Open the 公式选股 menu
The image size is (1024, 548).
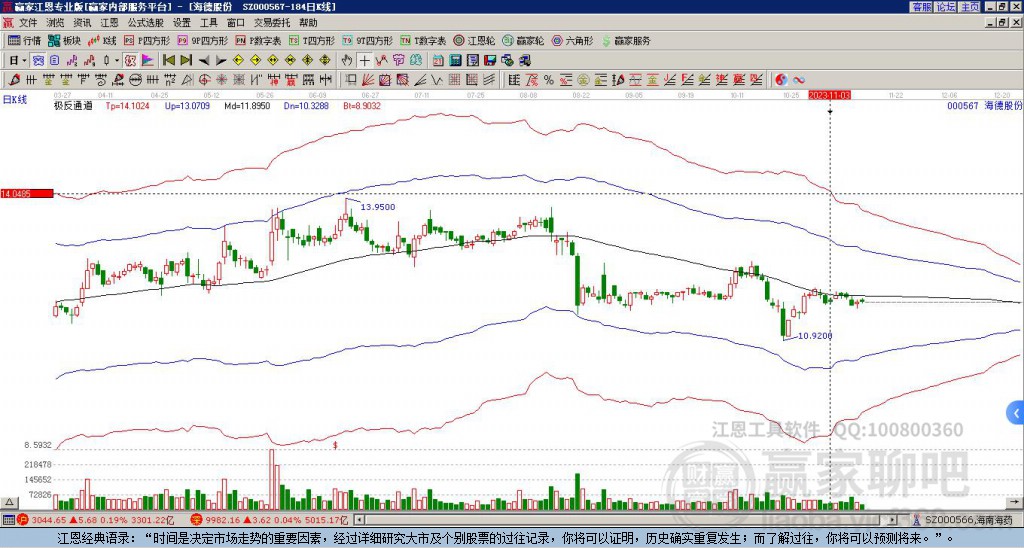coord(146,23)
